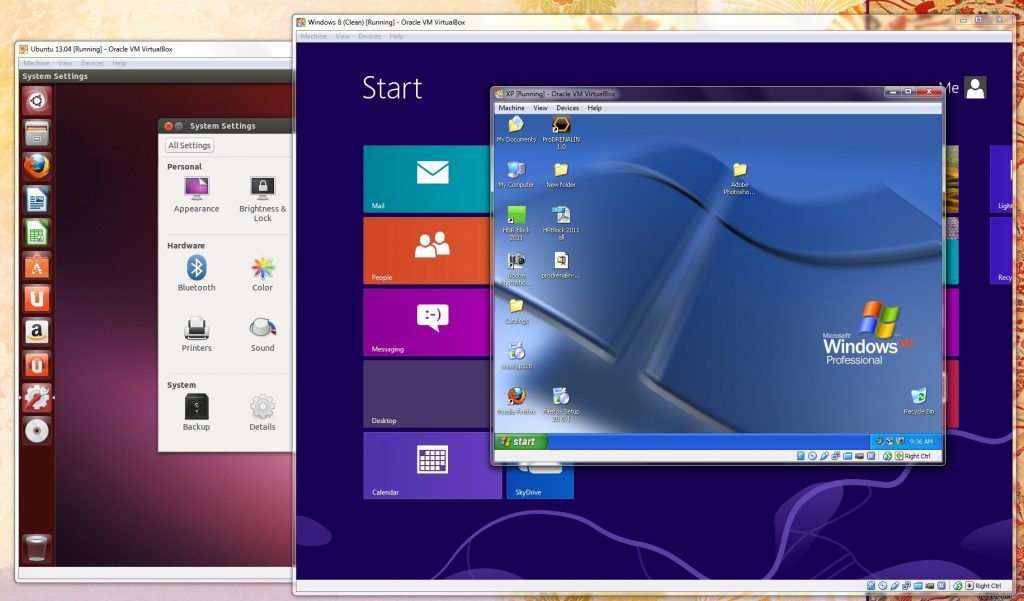This screenshot has height=601, width=1024.
Task: Select the Catalogs folder on XP desktop
Action: pos(516,311)
